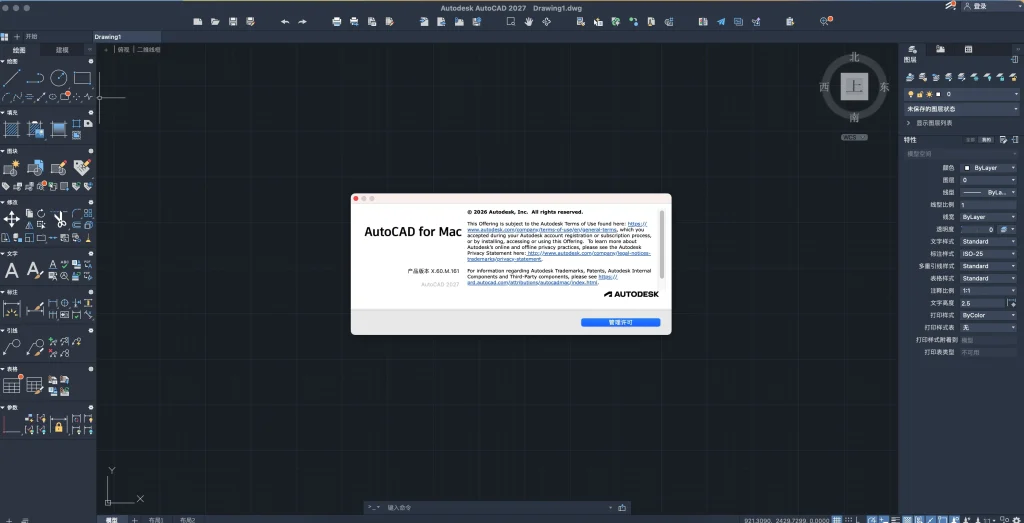This screenshot has height=523, width=1024.
Task: Open the plot style ByColor dropdown
Action: (989, 315)
